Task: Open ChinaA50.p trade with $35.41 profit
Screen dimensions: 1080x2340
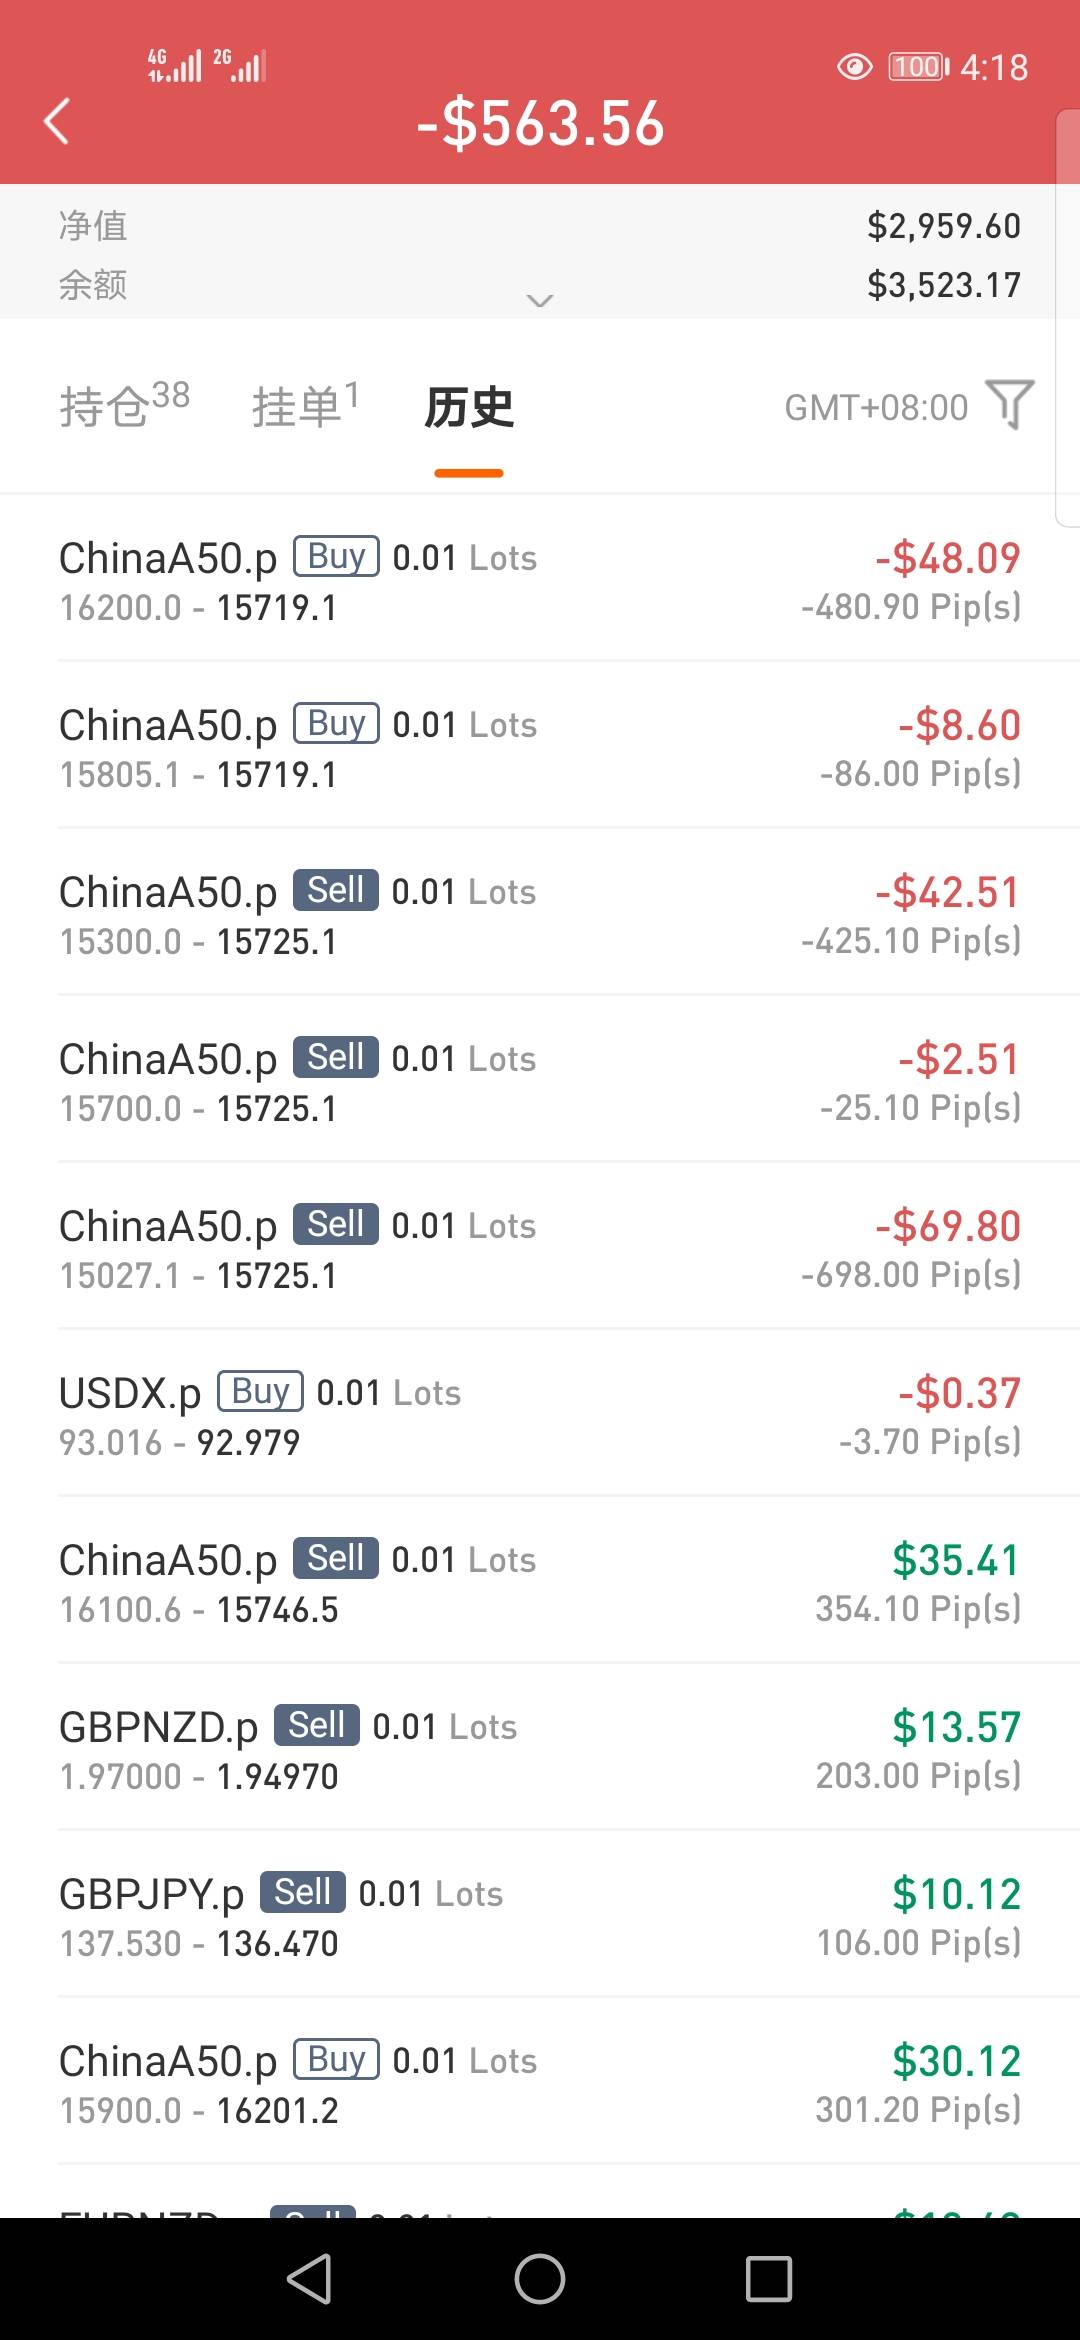Action: point(540,1583)
